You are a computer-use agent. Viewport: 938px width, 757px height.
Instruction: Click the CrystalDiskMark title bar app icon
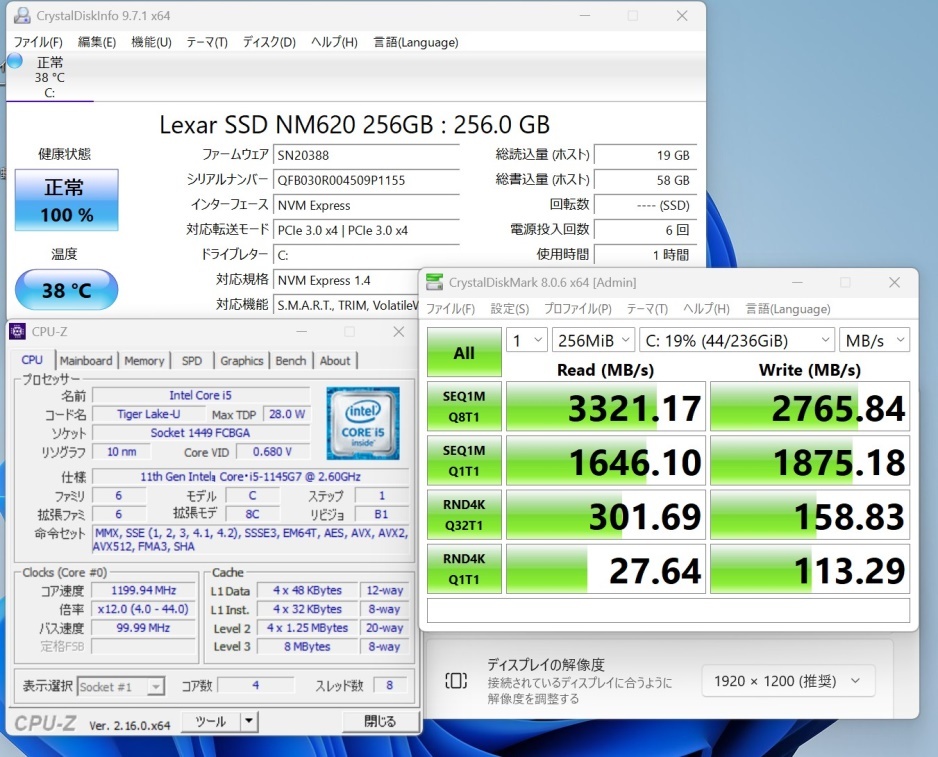click(x=434, y=283)
